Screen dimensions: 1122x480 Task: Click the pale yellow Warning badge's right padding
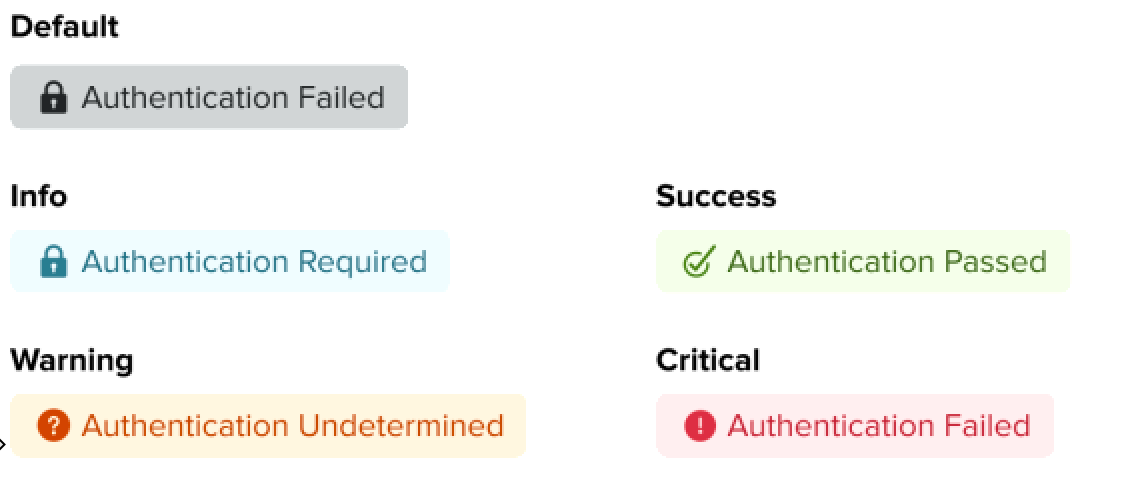515,426
